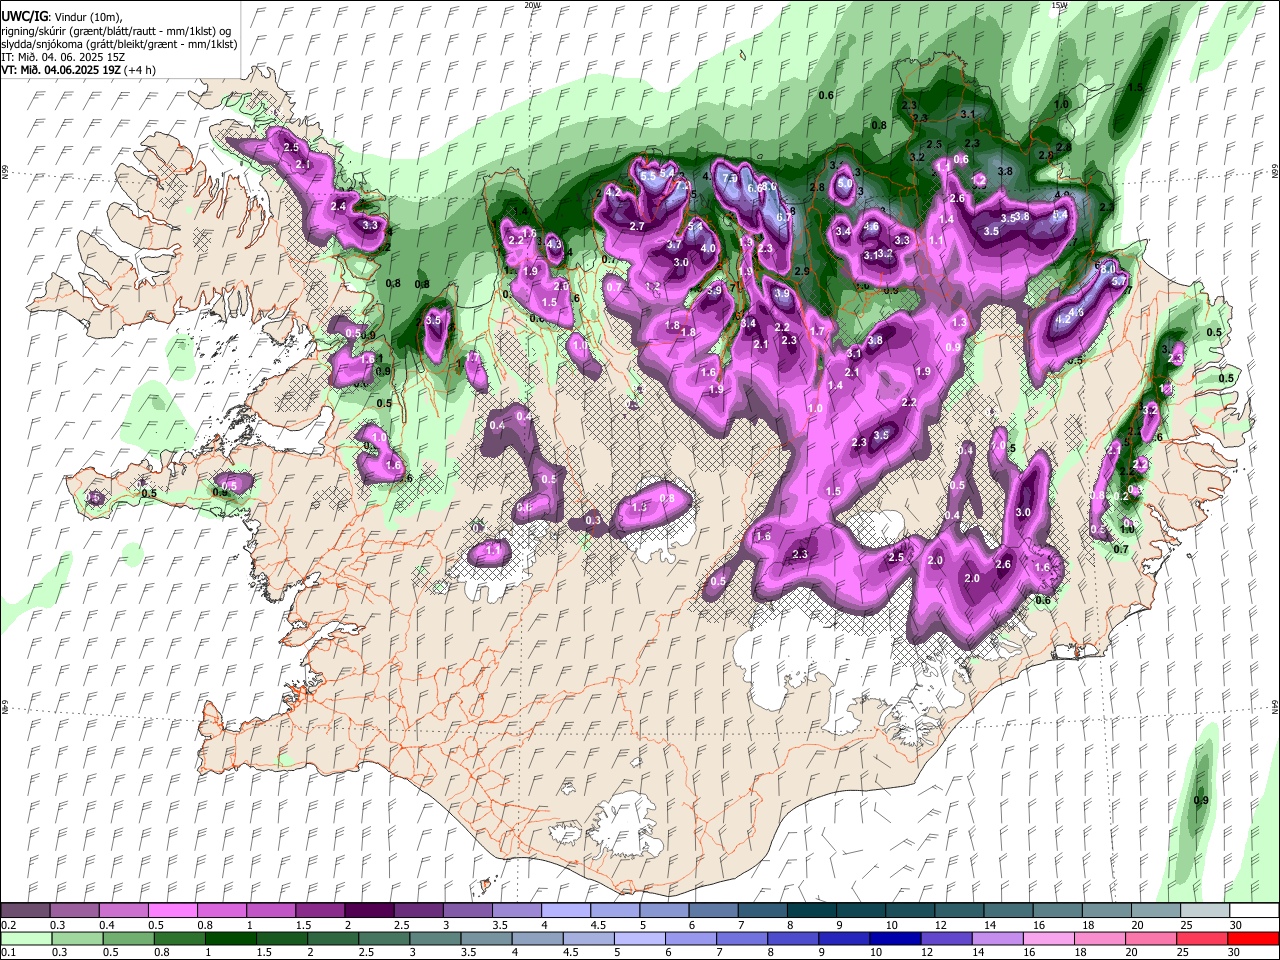Viewport: 1280px width, 960px height.
Task: Click the snow legend swatch for 0.3–0.4
Action: point(75,910)
